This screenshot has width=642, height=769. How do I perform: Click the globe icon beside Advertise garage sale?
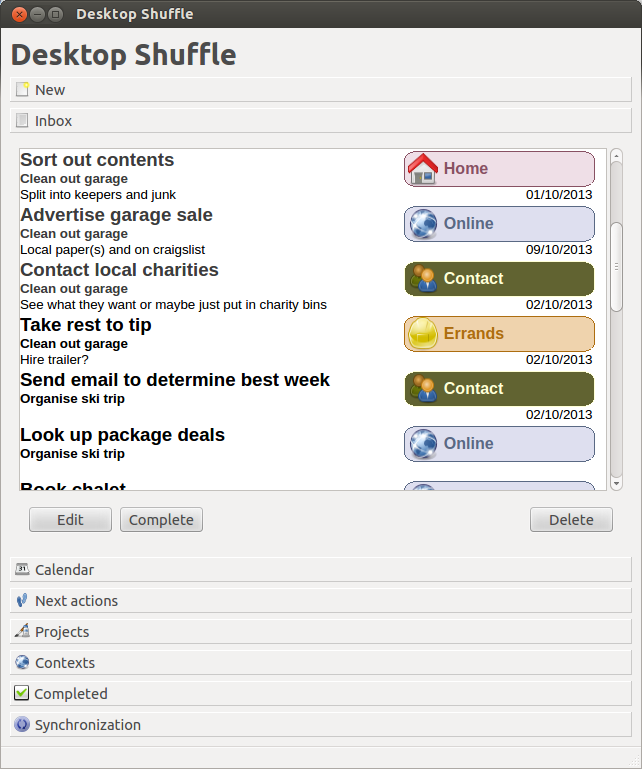[423, 224]
